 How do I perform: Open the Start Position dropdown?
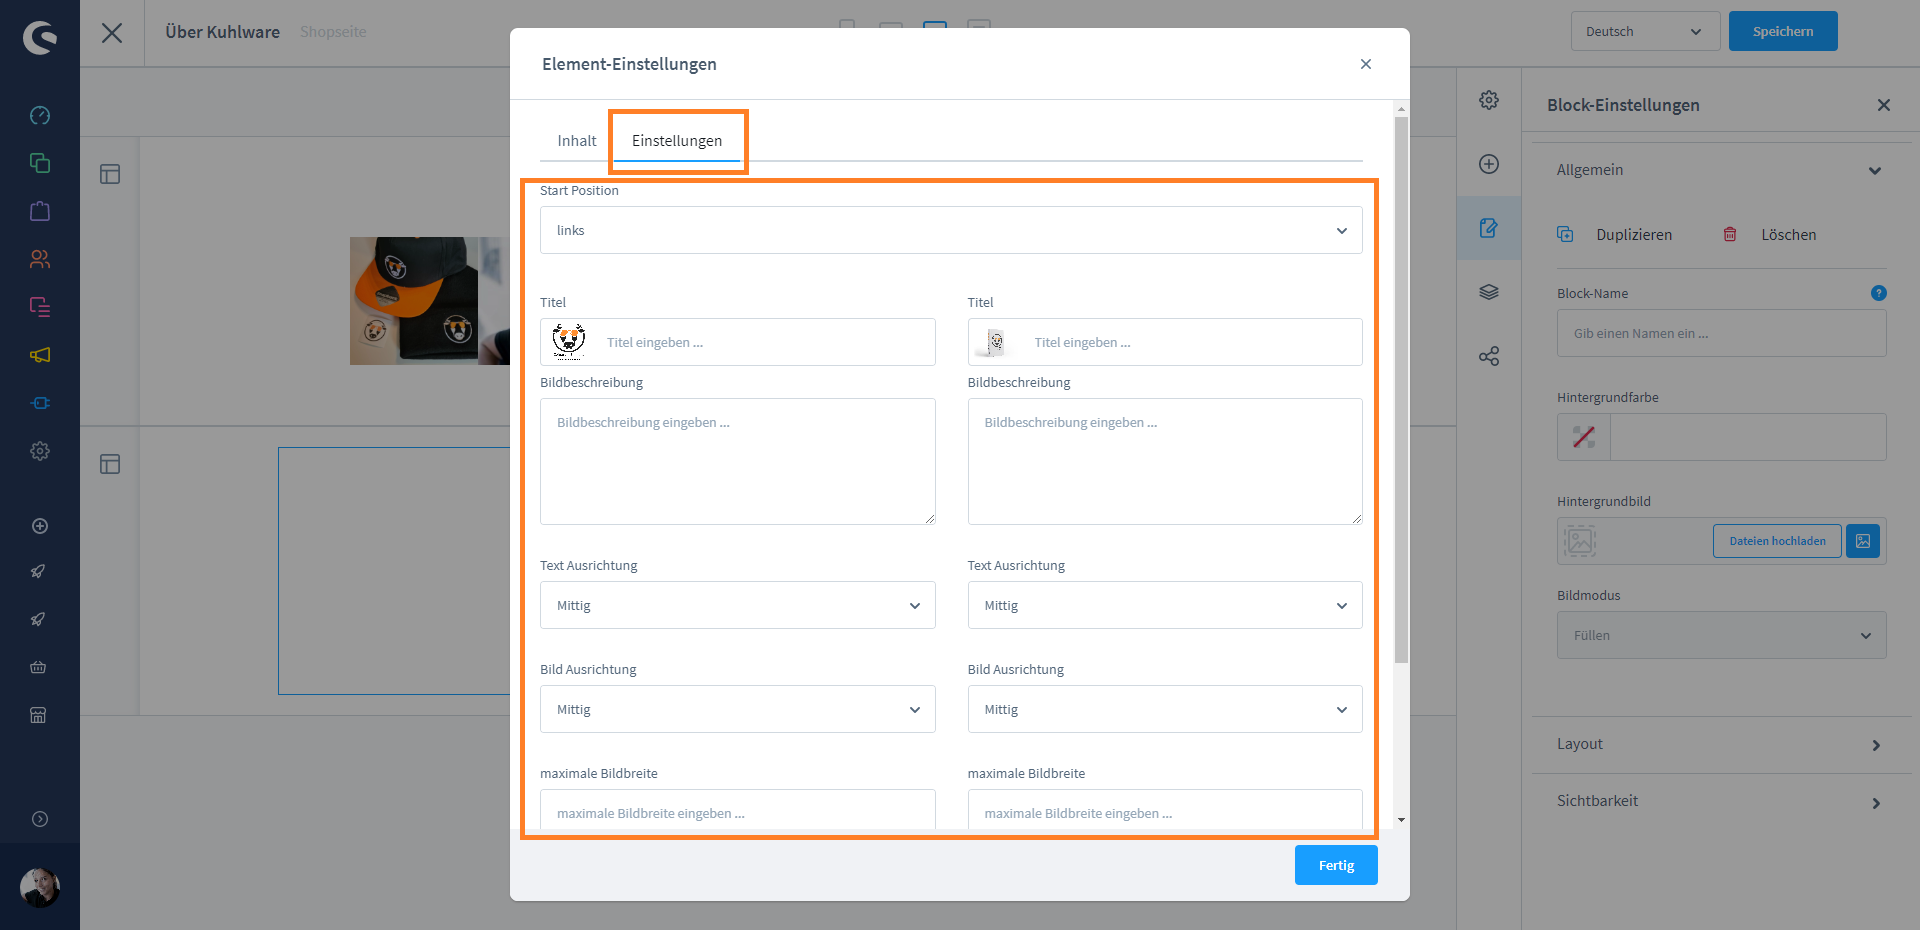(x=951, y=230)
